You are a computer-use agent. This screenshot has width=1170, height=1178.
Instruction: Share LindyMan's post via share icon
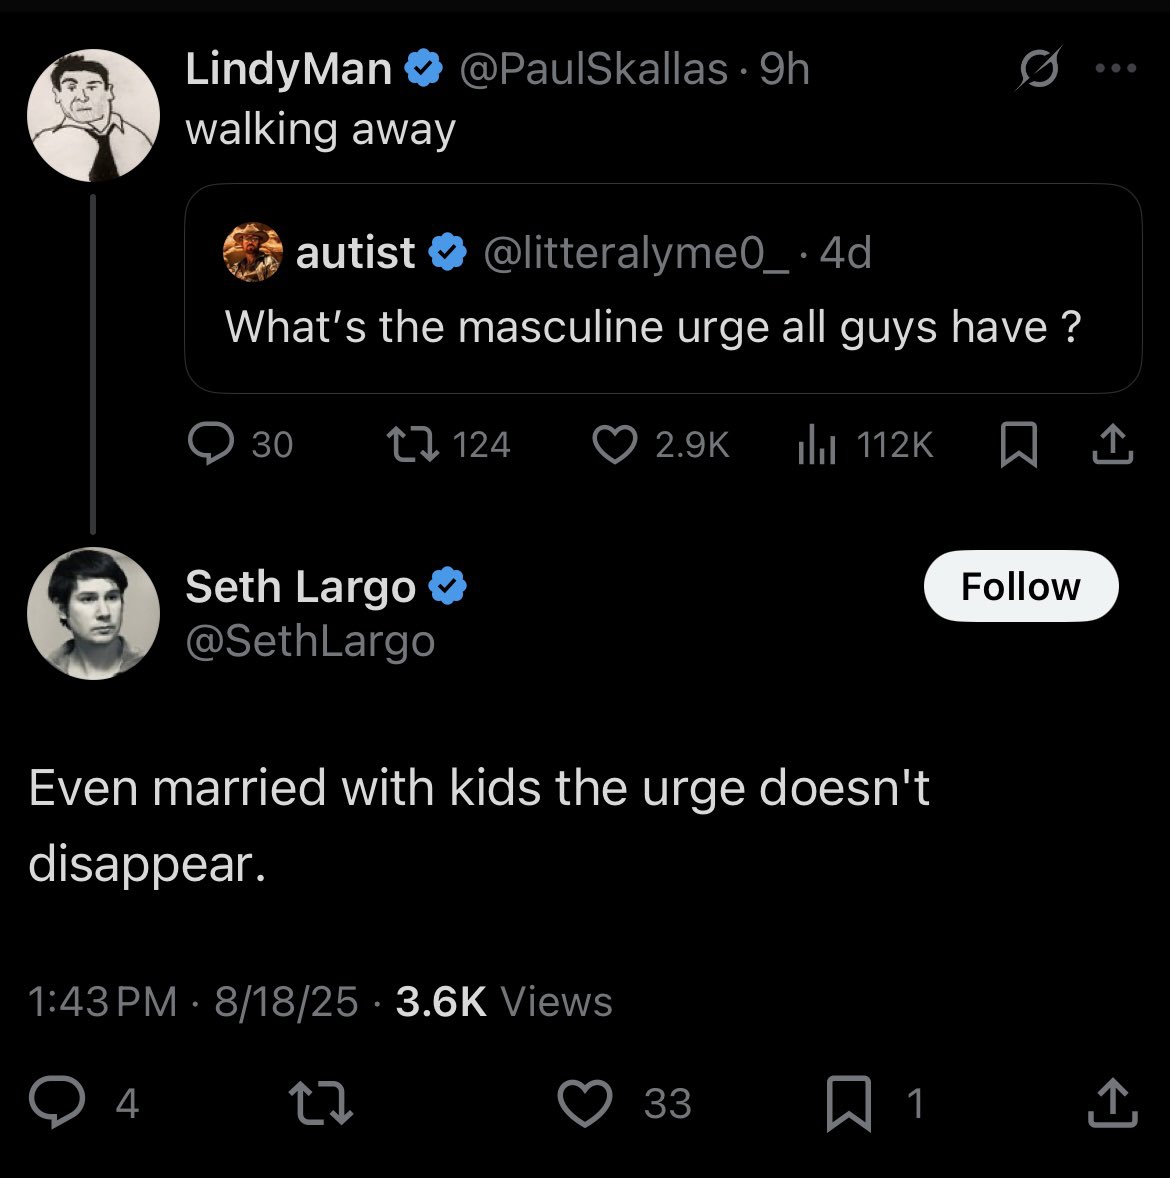(x=1112, y=445)
